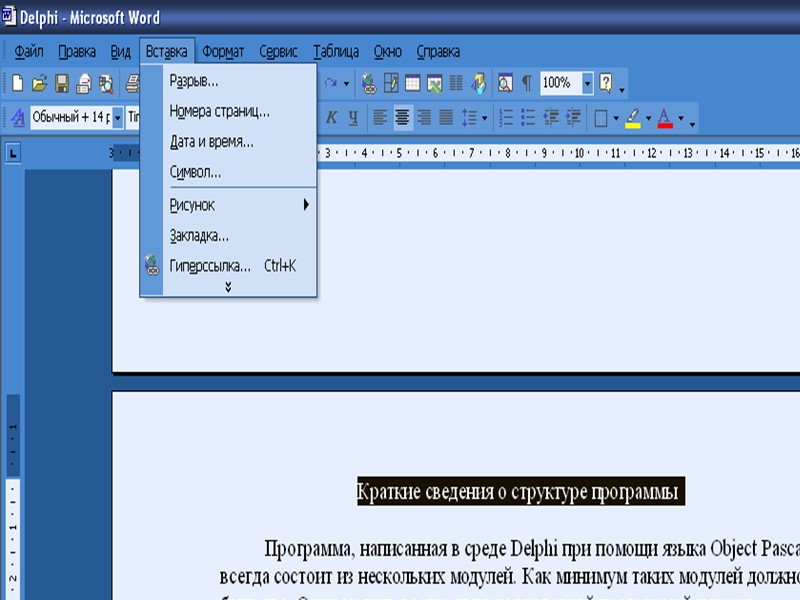Click the Columns toolbar icon

tap(456, 83)
